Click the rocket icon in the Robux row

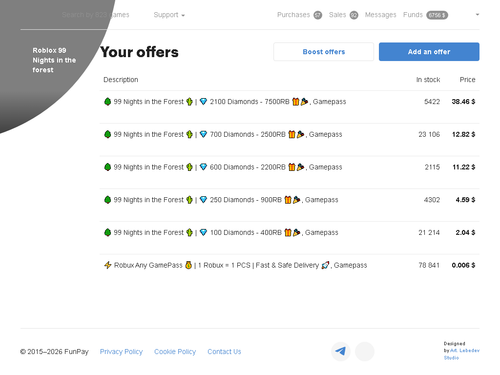click(x=325, y=265)
